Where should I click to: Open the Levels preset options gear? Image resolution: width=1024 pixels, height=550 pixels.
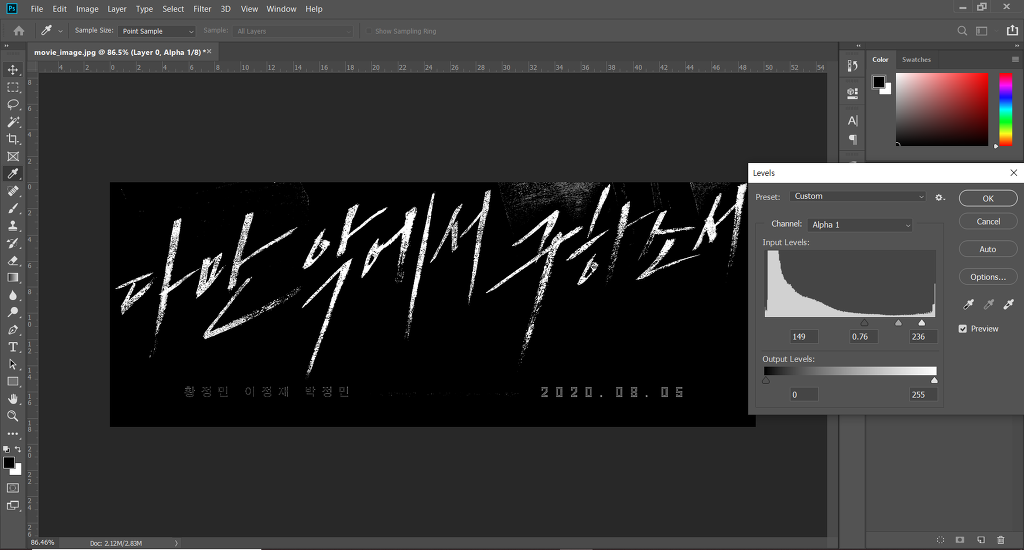(x=940, y=197)
